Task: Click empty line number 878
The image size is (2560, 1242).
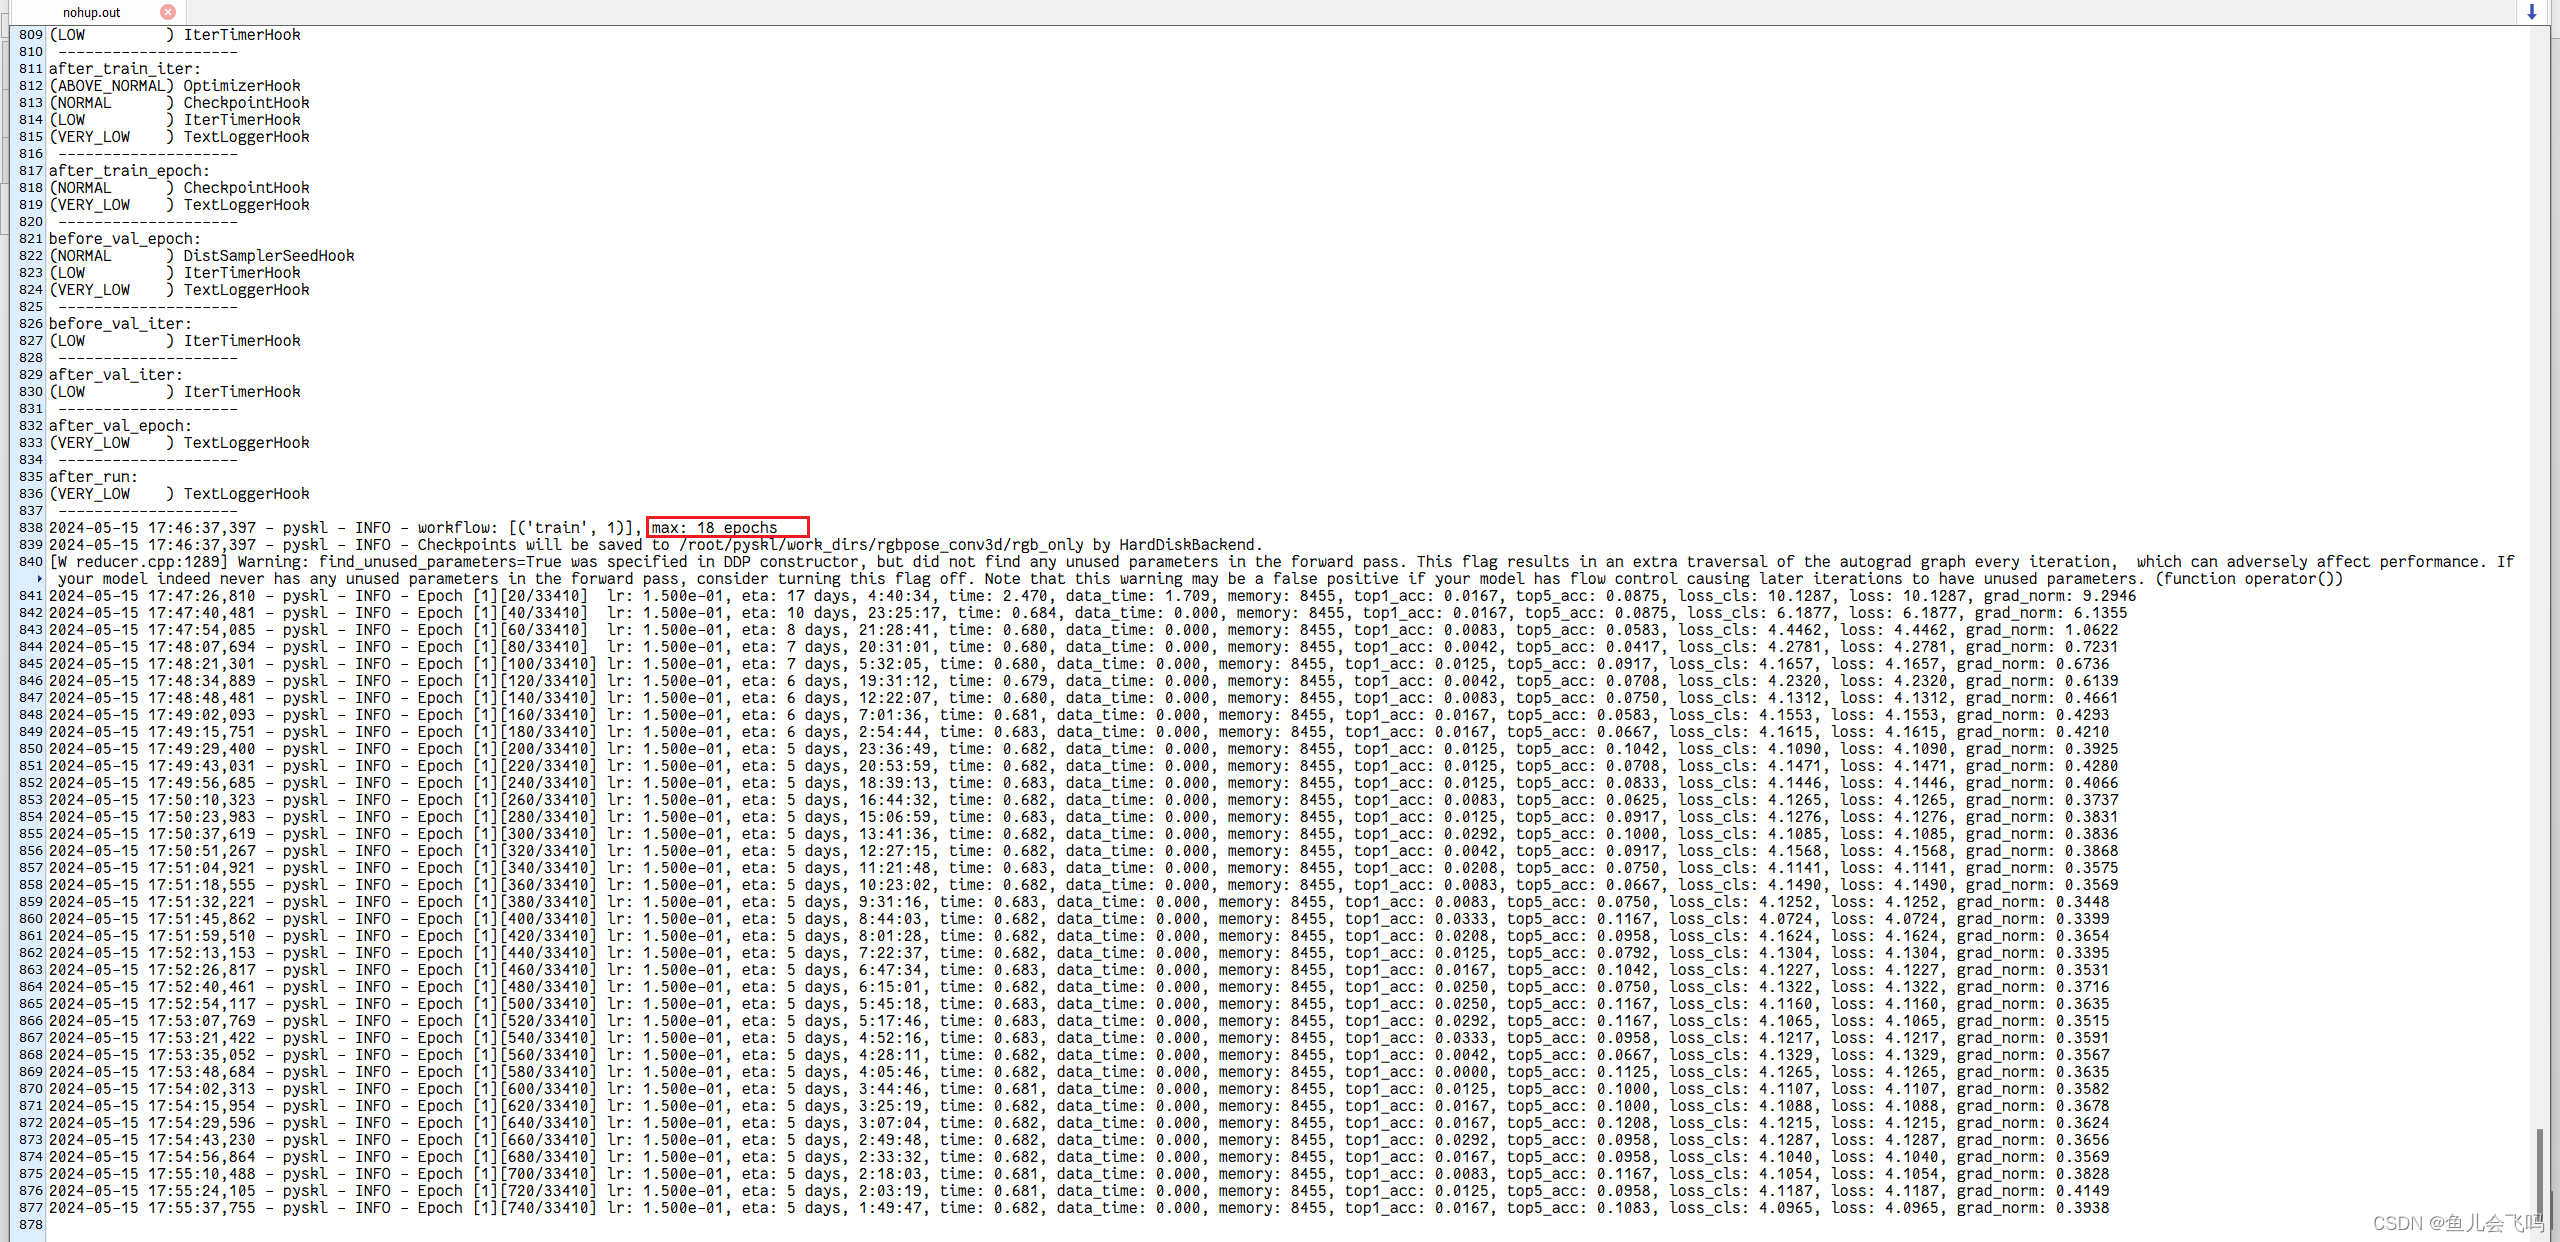Action: coord(30,1224)
